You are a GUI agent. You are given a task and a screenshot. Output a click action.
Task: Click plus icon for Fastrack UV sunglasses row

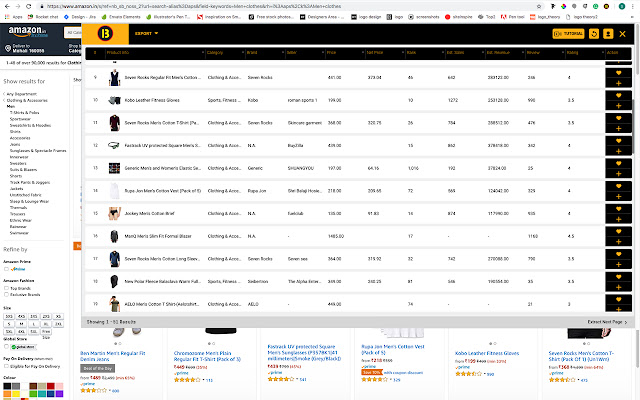click(x=618, y=151)
